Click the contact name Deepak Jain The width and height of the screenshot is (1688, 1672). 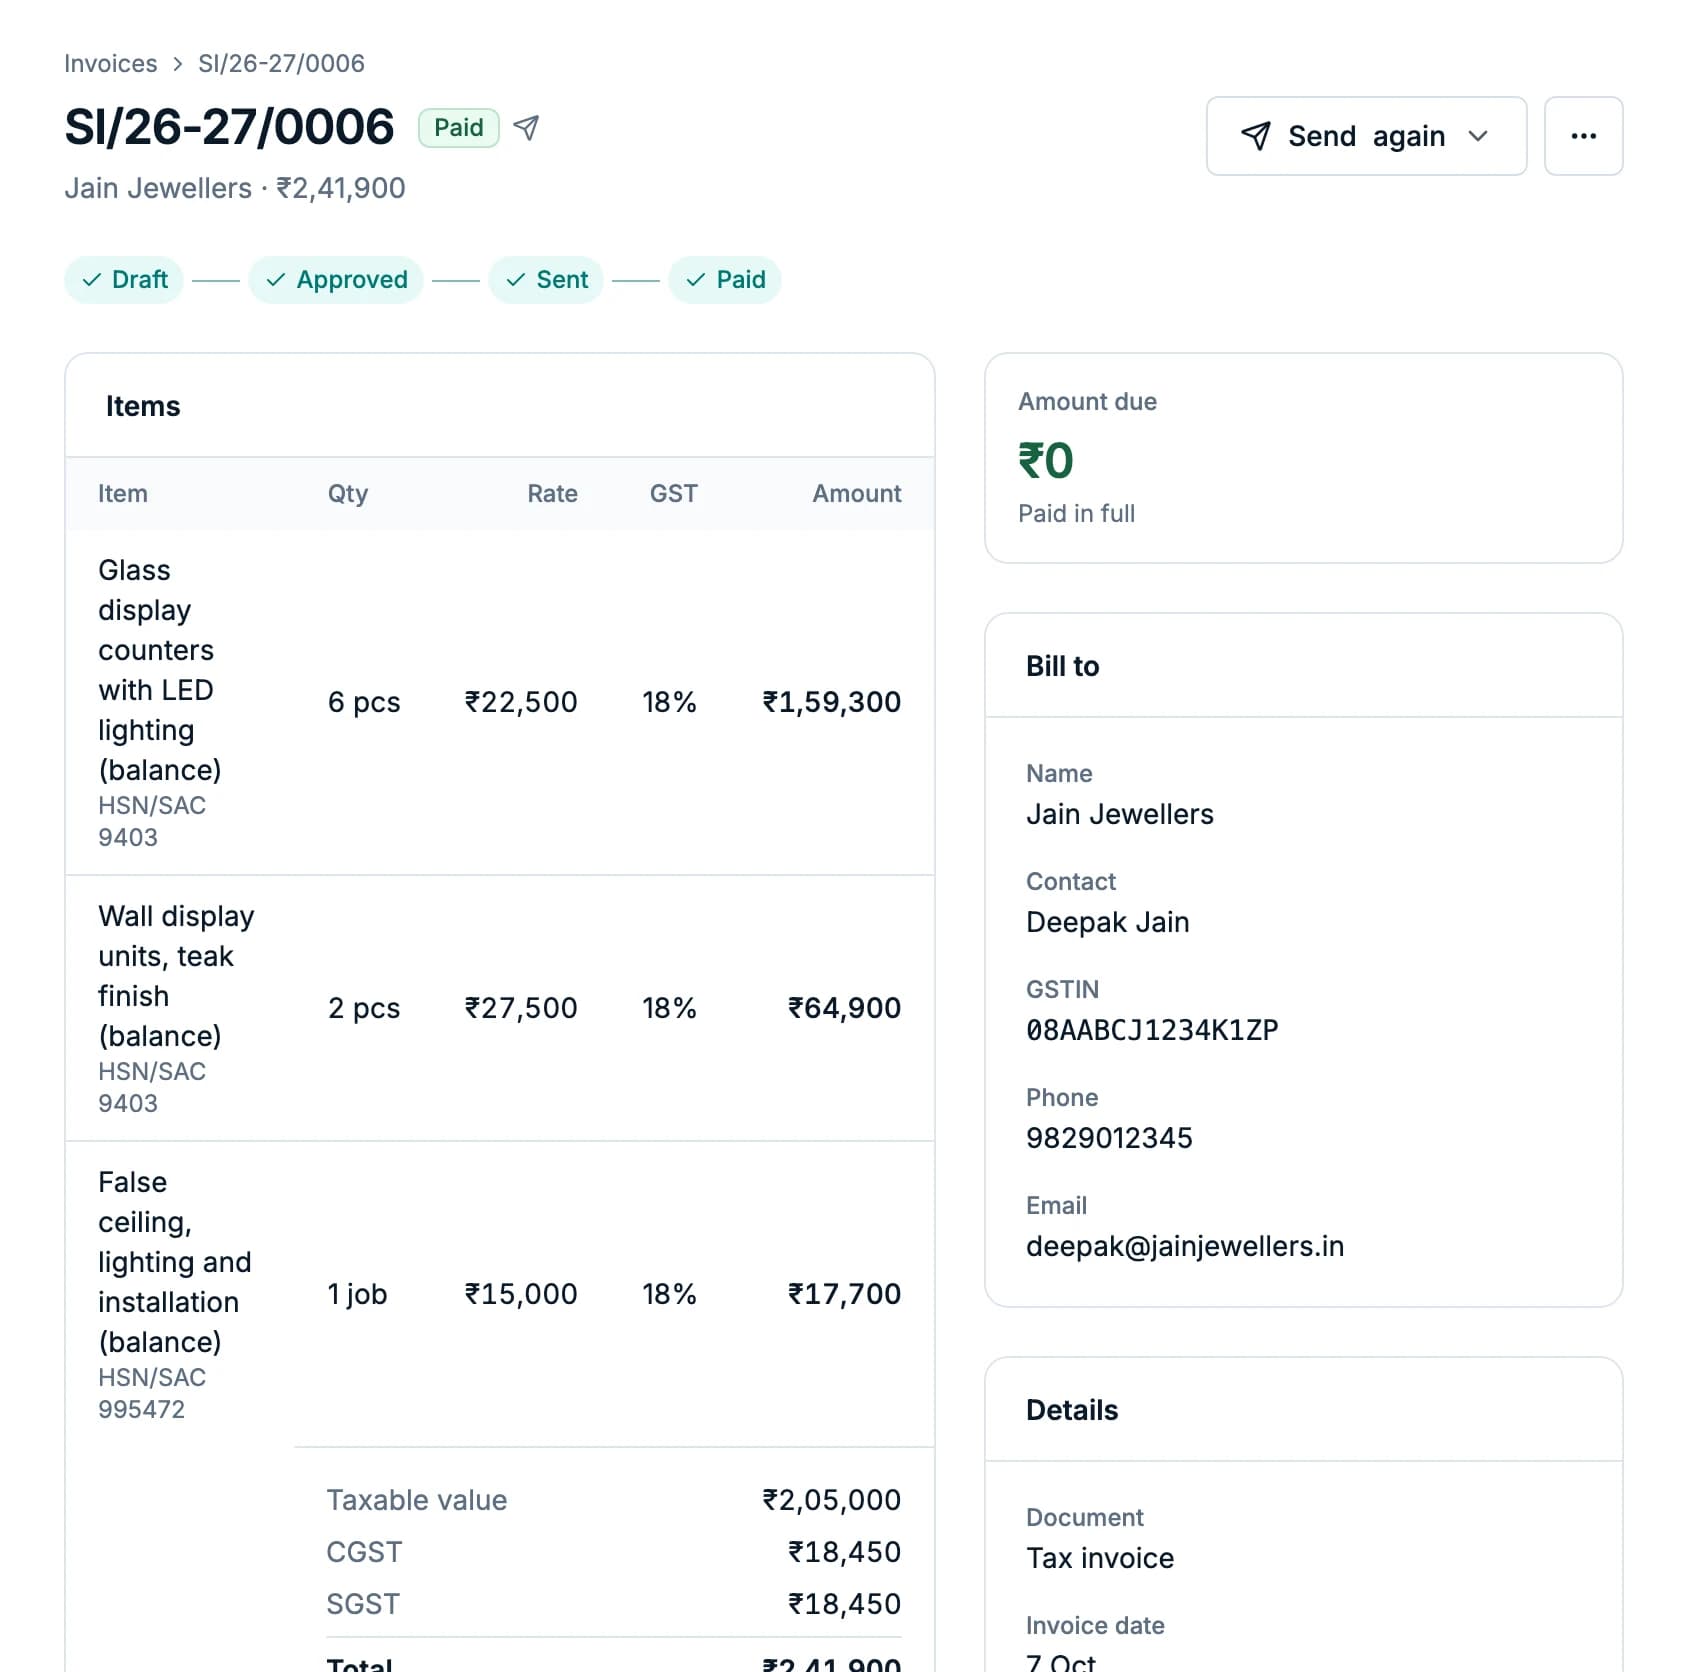pyautogui.click(x=1107, y=922)
